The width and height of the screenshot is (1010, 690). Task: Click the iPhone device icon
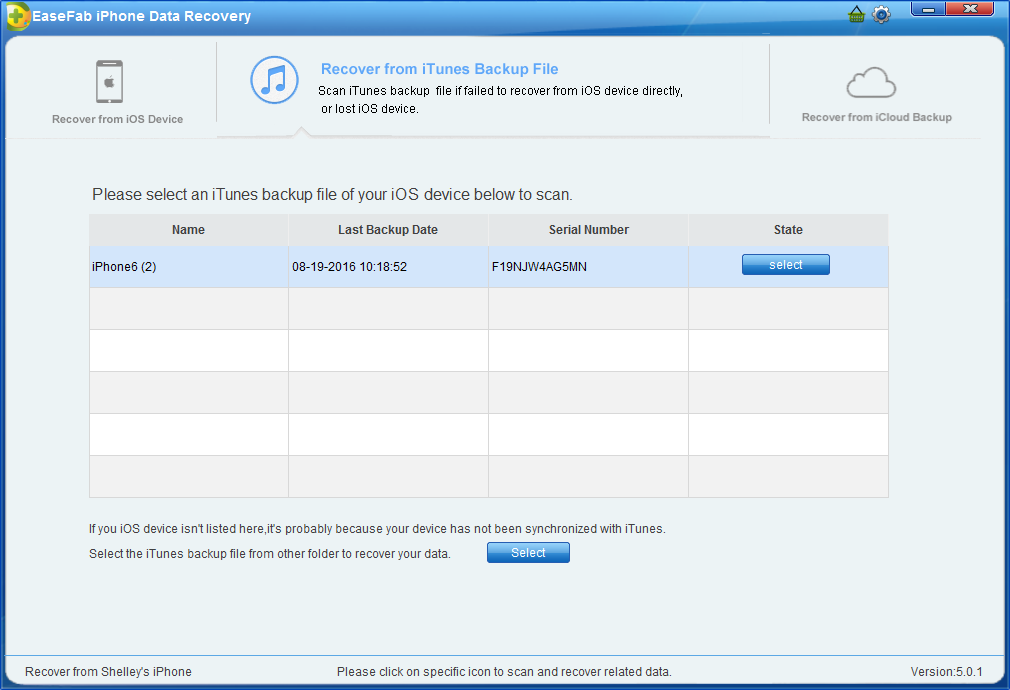pyautogui.click(x=110, y=82)
